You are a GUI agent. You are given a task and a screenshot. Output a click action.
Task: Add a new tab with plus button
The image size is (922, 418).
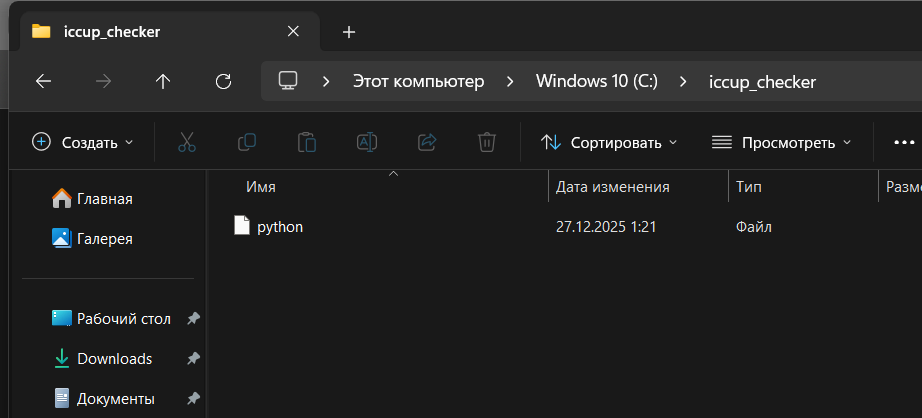click(349, 32)
